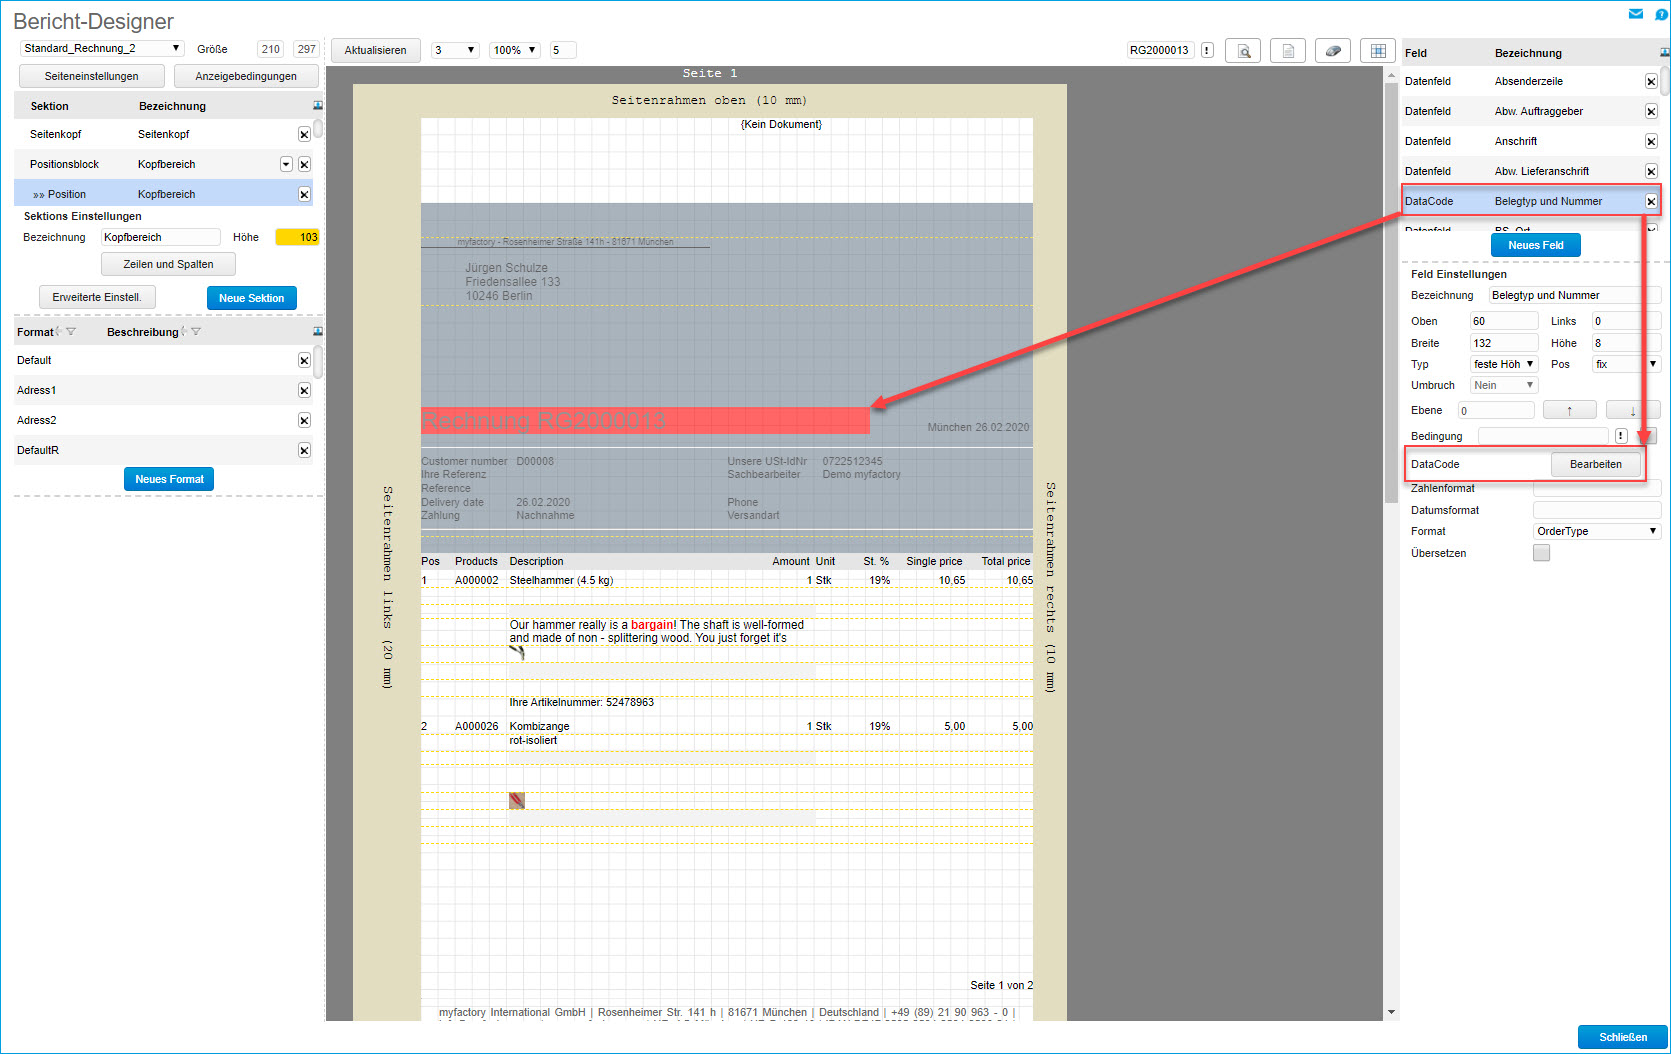Delete the Abw. Auftraggeber field

(1651, 111)
